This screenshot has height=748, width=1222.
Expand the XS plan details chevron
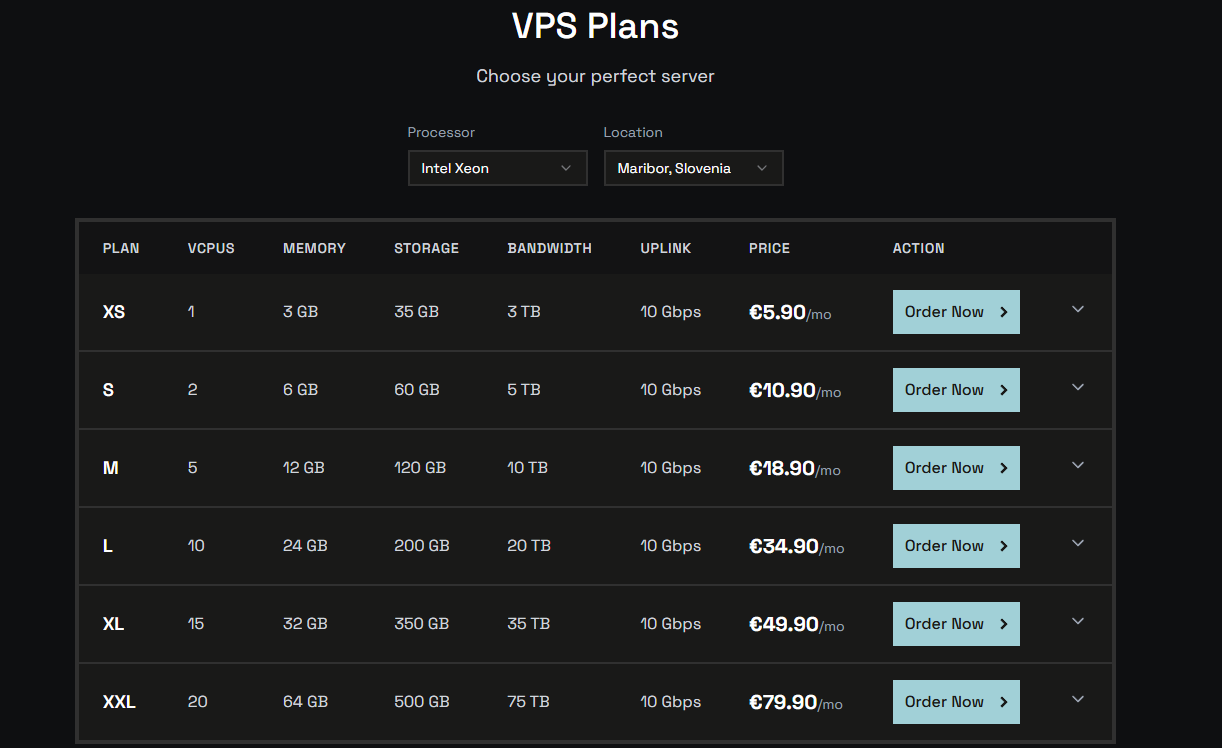coord(1078,310)
